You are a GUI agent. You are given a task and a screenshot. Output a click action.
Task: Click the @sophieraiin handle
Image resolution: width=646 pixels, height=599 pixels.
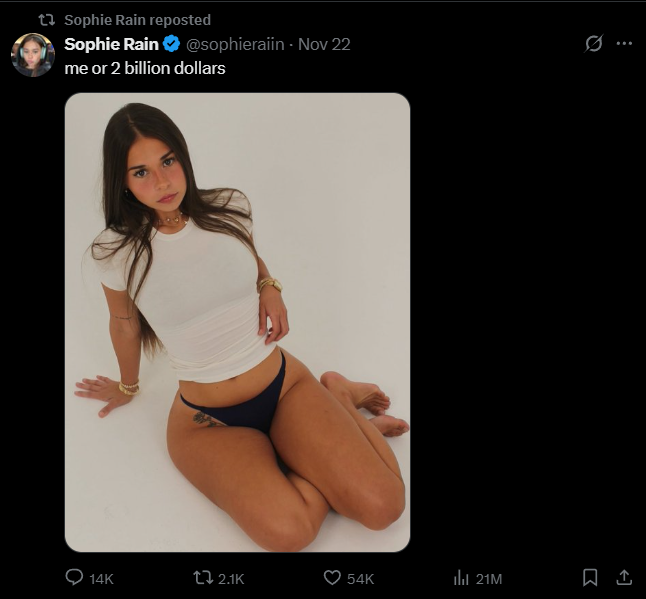(235, 44)
